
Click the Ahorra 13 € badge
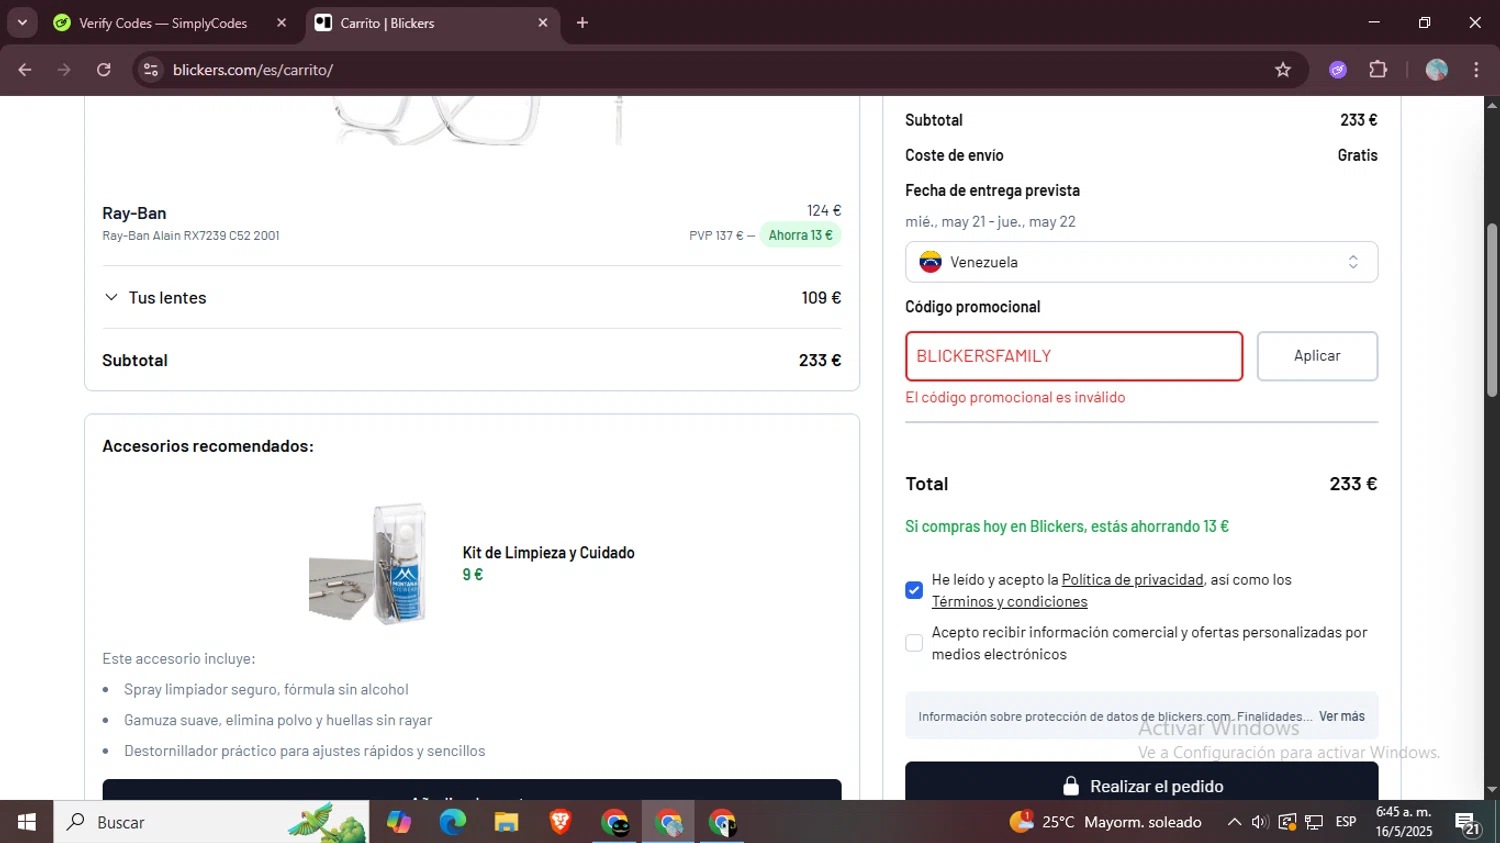click(800, 235)
